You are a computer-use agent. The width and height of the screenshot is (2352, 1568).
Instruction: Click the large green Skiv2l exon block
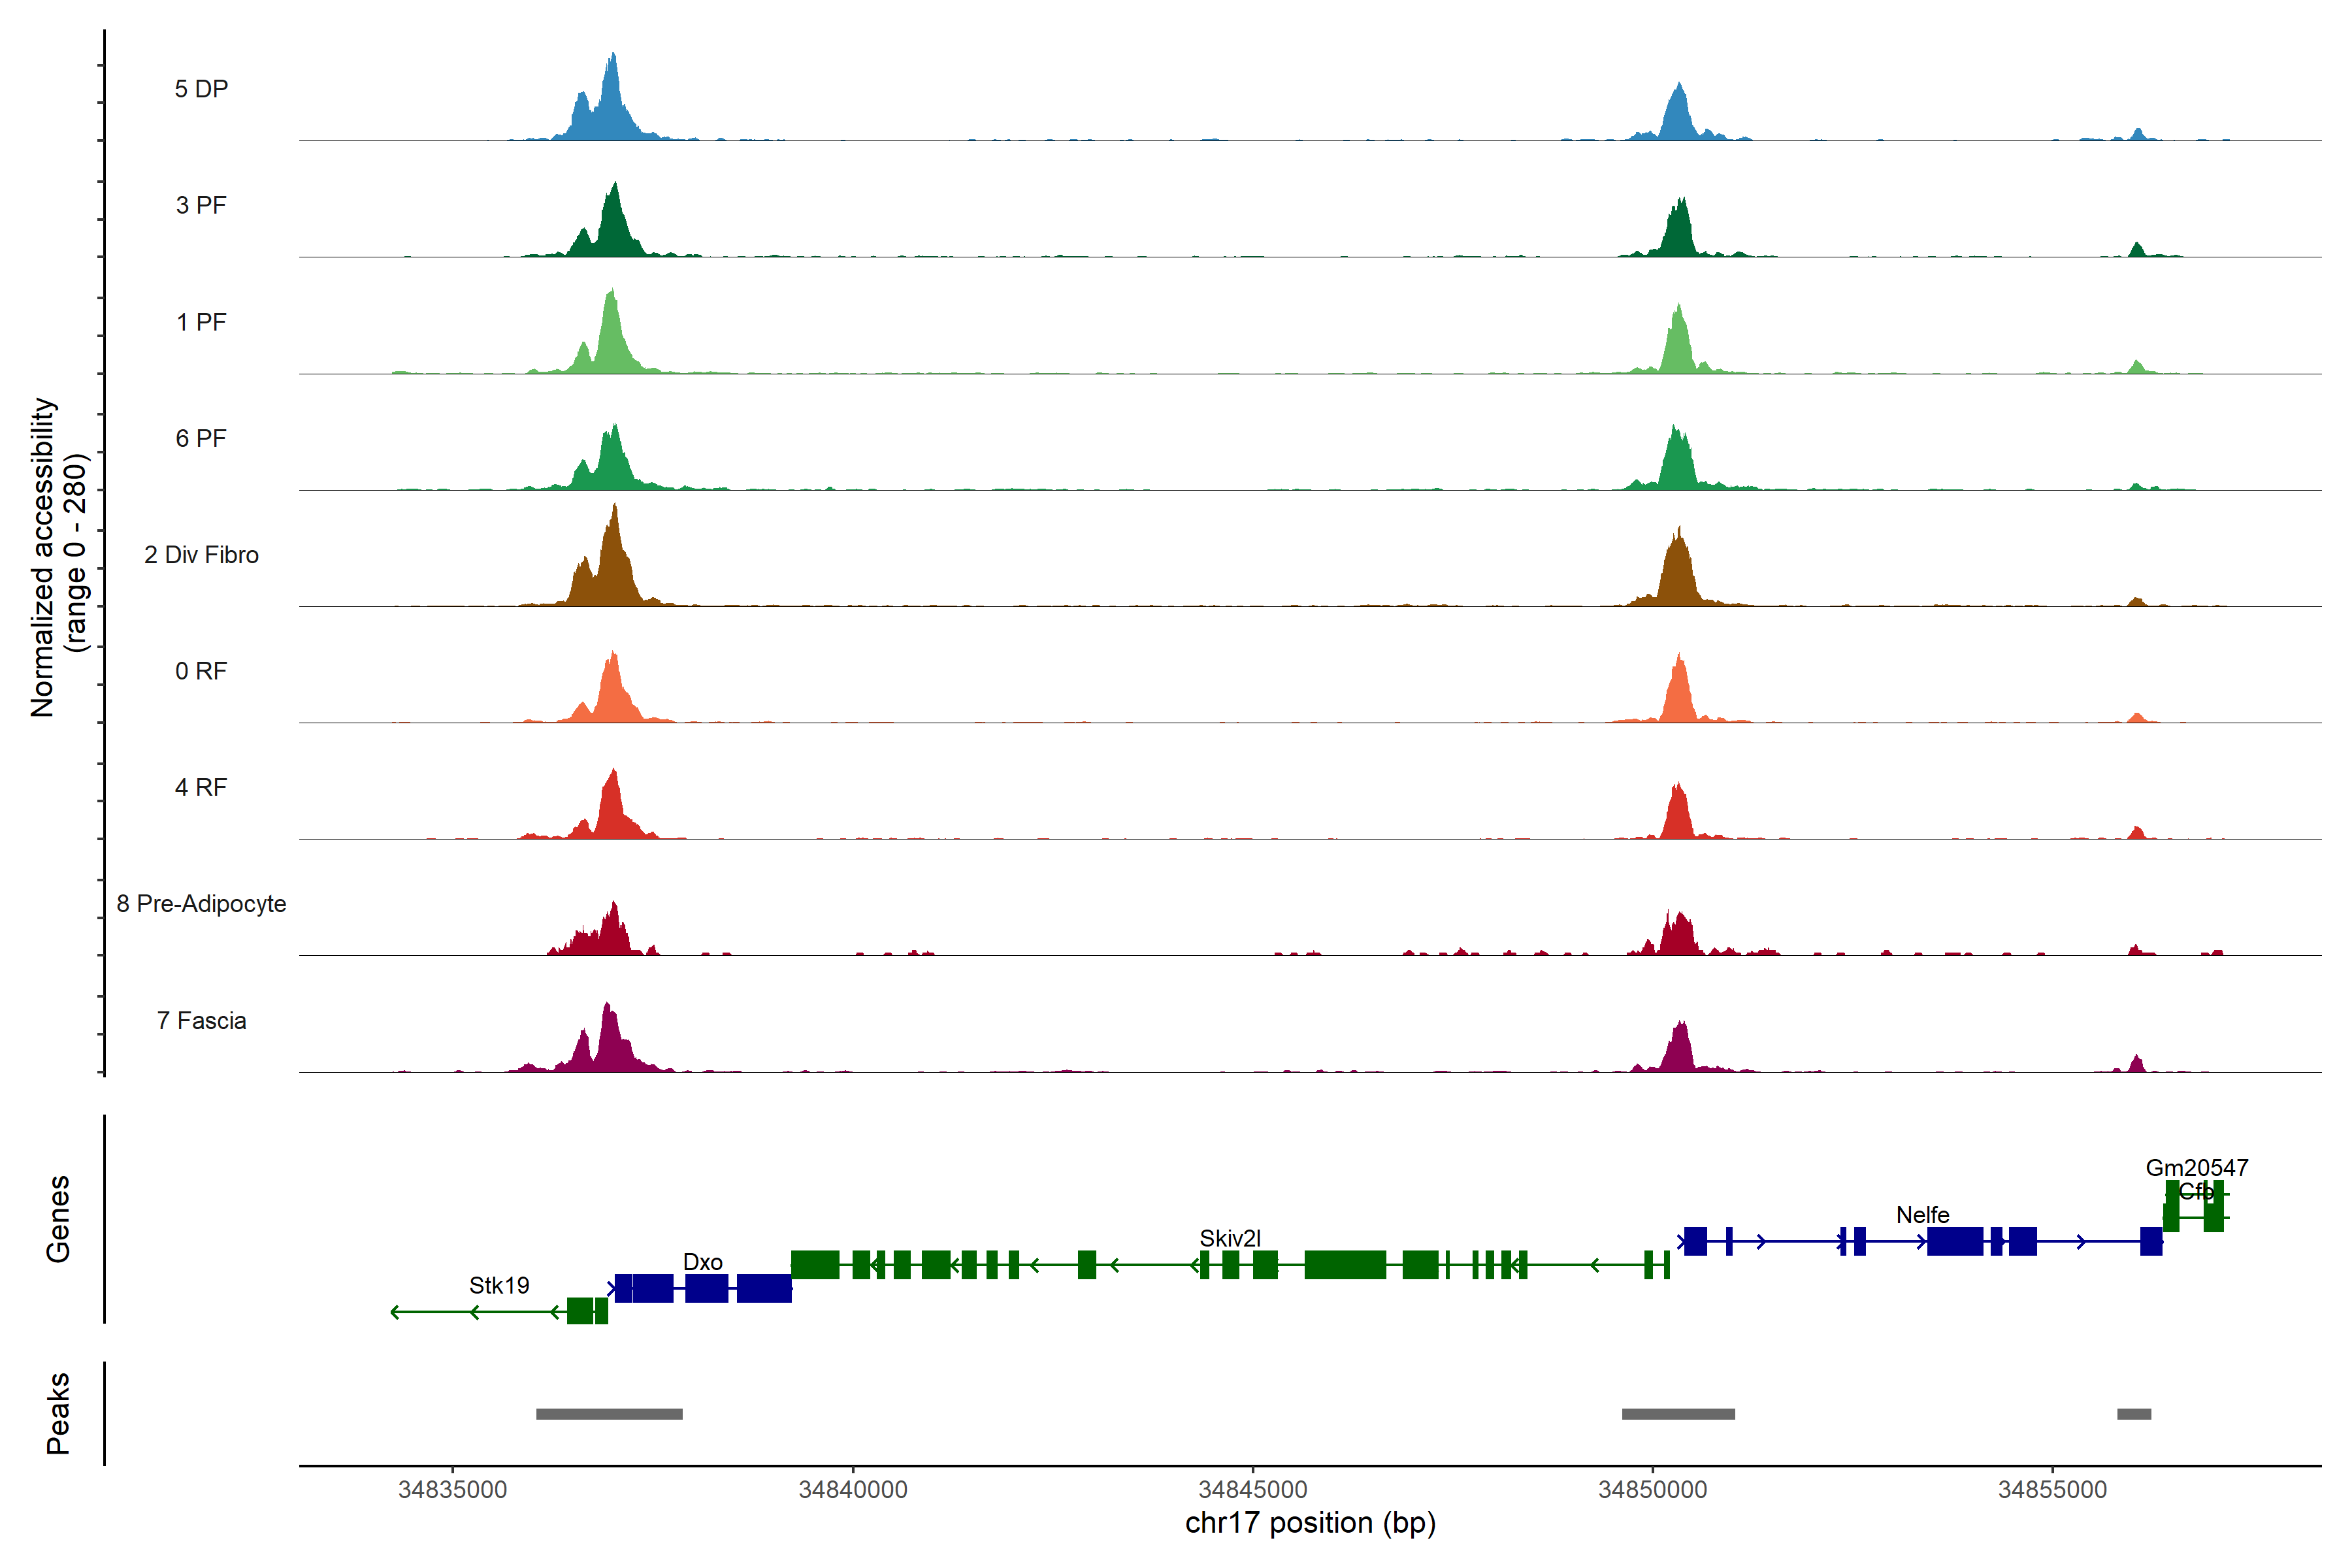[1345, 1264]
